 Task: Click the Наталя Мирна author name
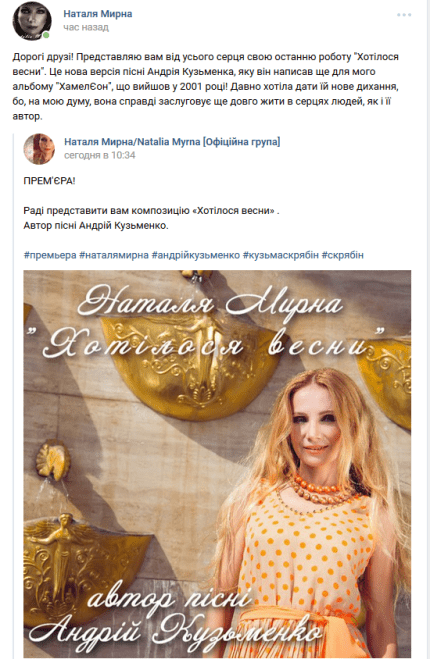(98, 14)
